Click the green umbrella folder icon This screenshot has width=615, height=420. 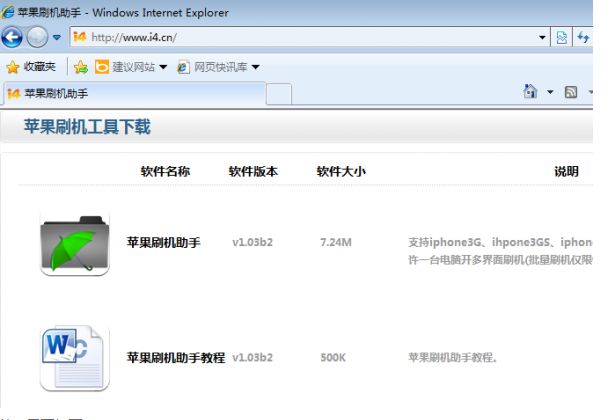coord(75,243)
